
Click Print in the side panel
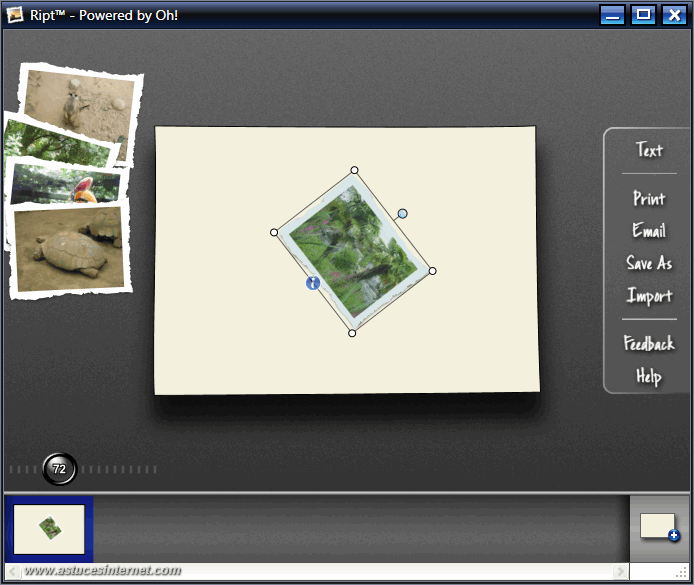pos(649,198)
